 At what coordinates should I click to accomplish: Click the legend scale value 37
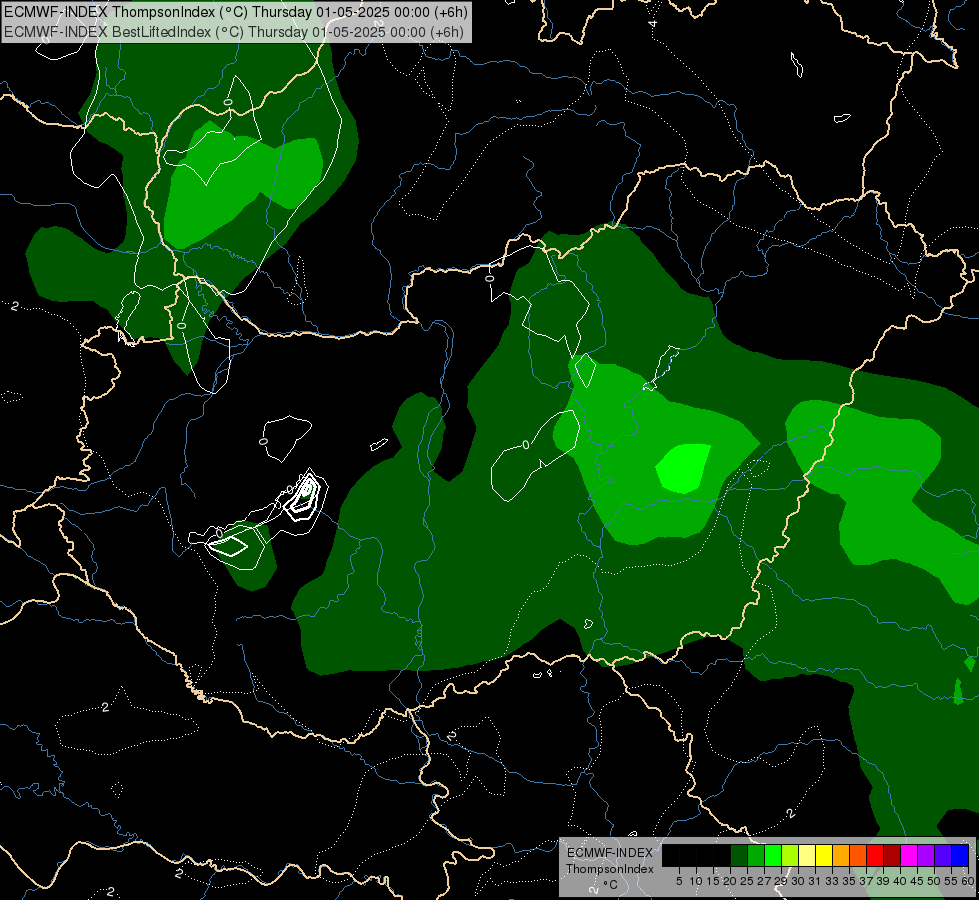coord(866,881)
